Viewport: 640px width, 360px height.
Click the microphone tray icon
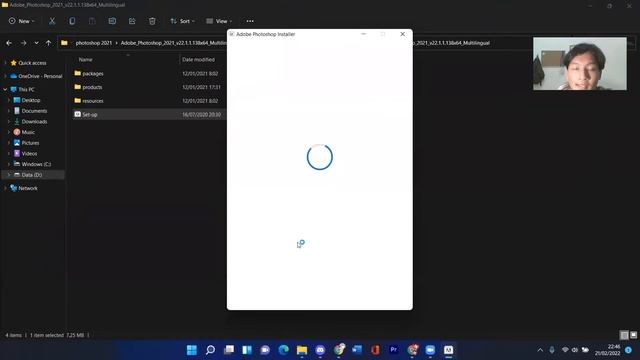point(552,350)
